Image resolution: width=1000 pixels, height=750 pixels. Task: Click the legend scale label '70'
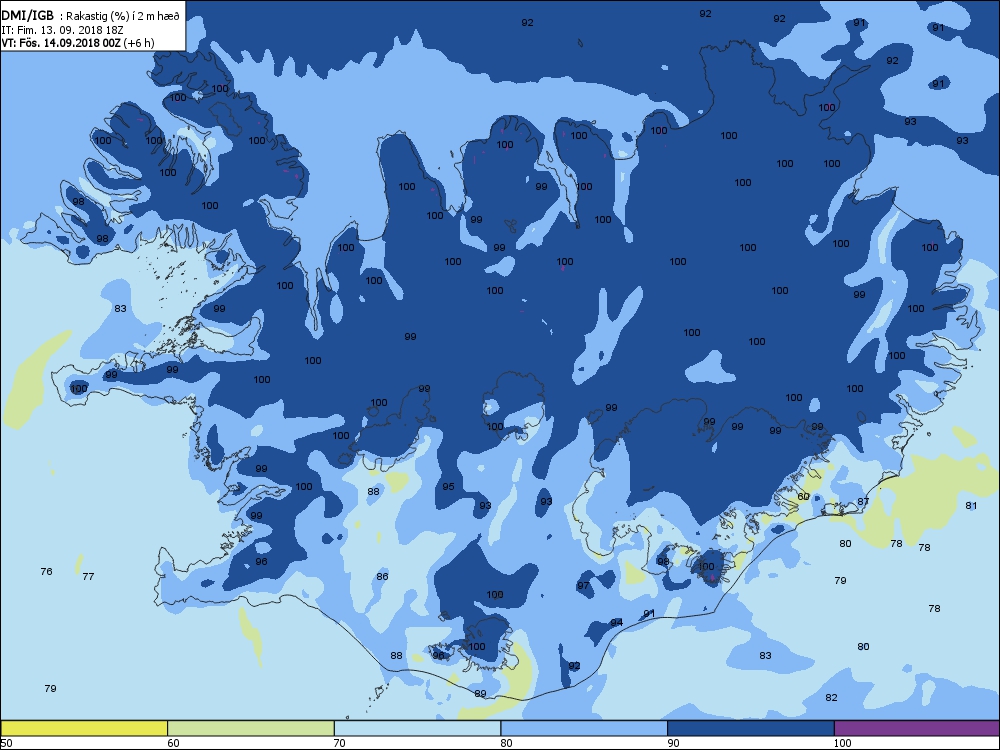point(339,743)
